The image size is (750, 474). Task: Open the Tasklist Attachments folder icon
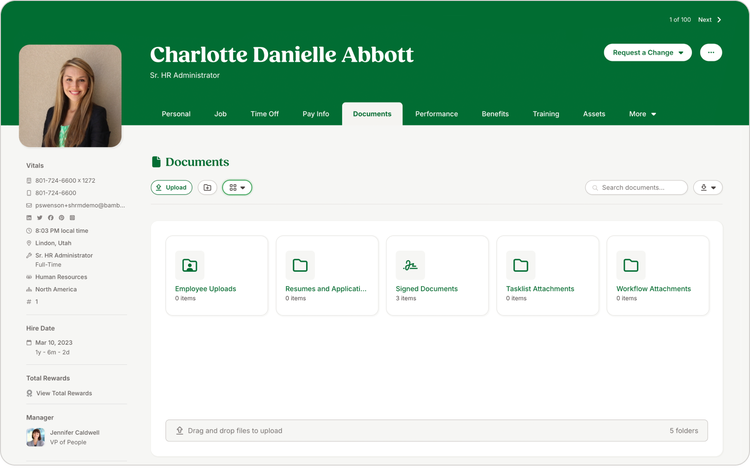pyautogui.click(x=520, y=265)
